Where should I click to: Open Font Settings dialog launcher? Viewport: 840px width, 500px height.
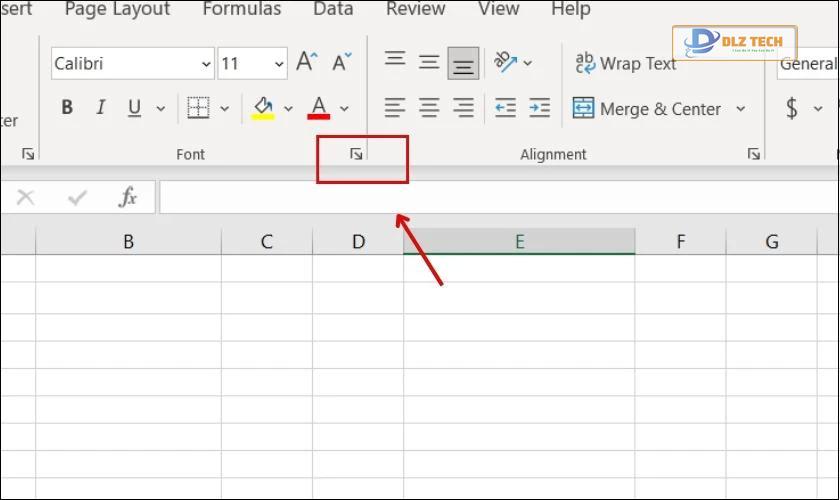[x=356, y=154]
